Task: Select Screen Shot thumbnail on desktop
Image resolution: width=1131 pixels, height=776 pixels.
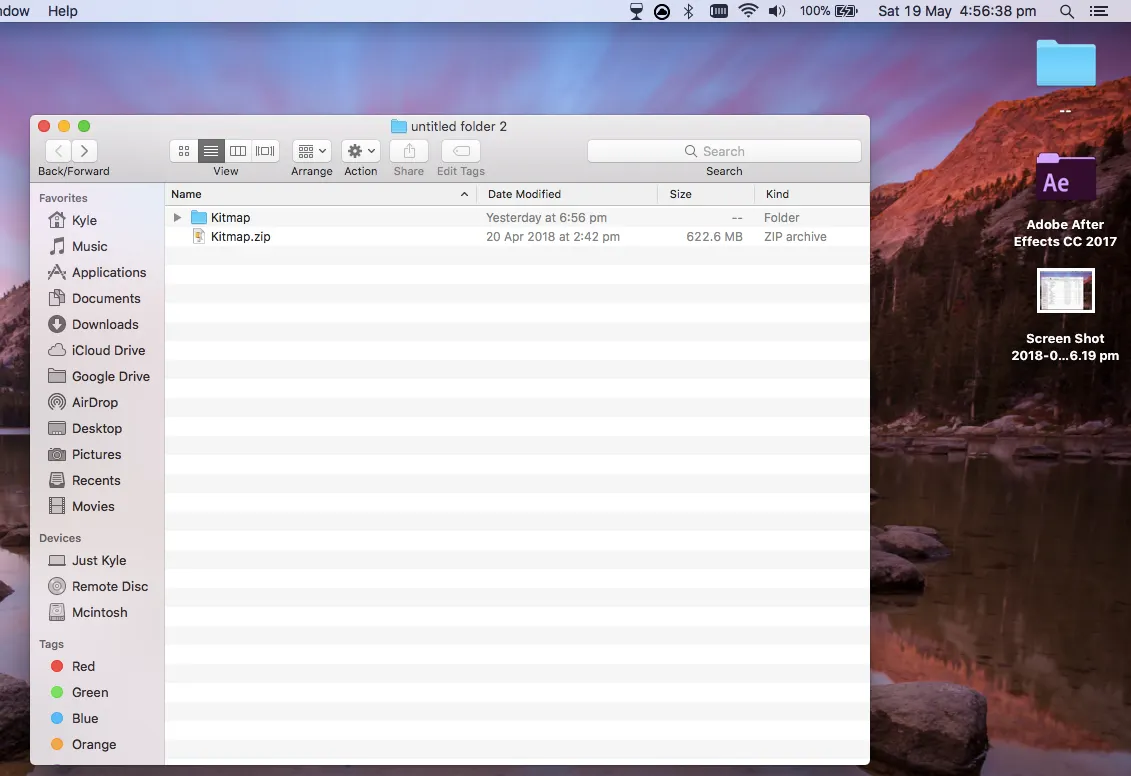Action: [x=1065, y=292]
